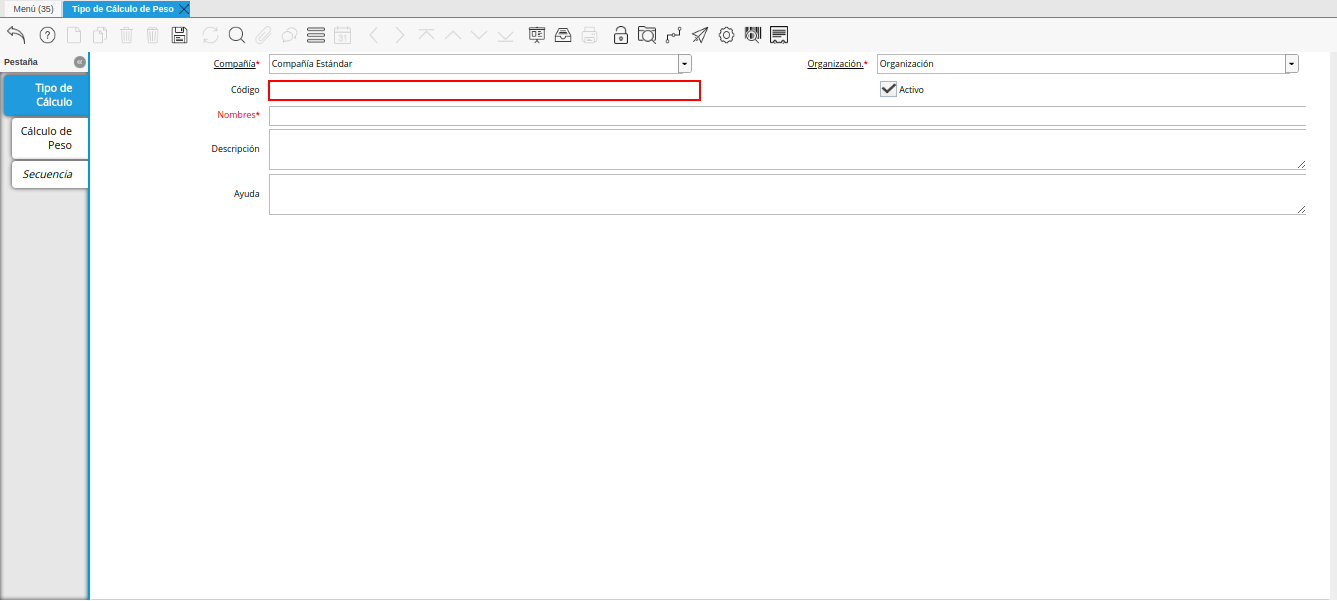Jump to first record icon
The height and width of the screenshot is (601, 1337).
click(x=427, y=35)
